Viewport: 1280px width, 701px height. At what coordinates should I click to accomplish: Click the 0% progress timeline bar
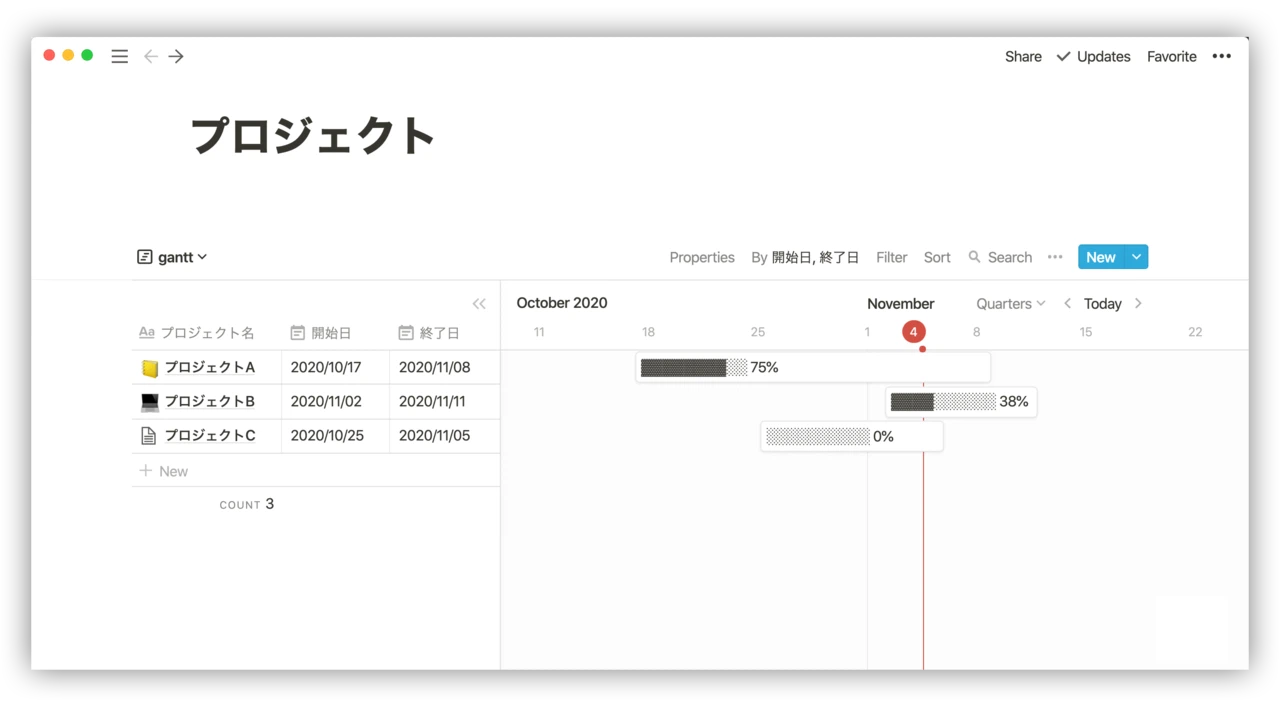[852, 437]
